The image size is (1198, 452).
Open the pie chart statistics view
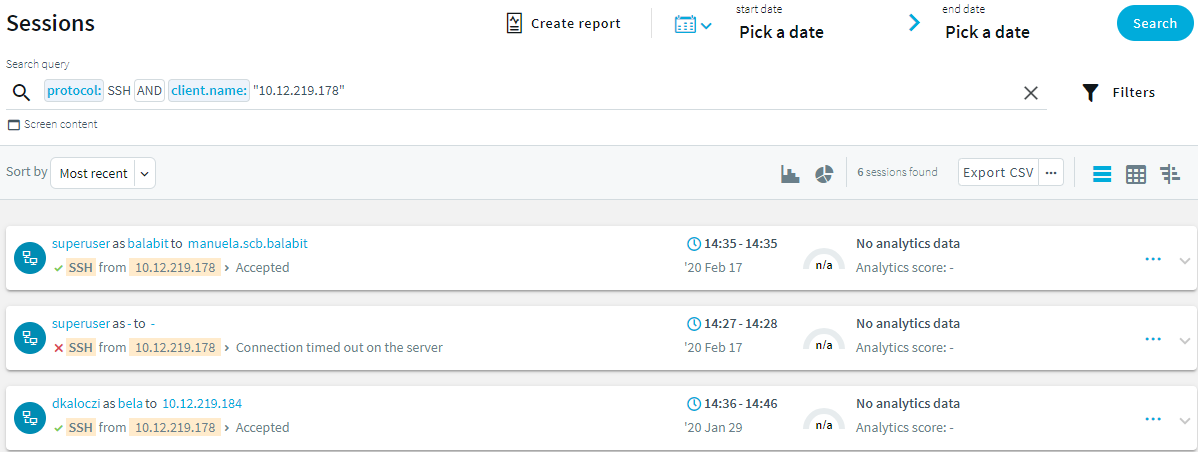click(x=824, y=174)
